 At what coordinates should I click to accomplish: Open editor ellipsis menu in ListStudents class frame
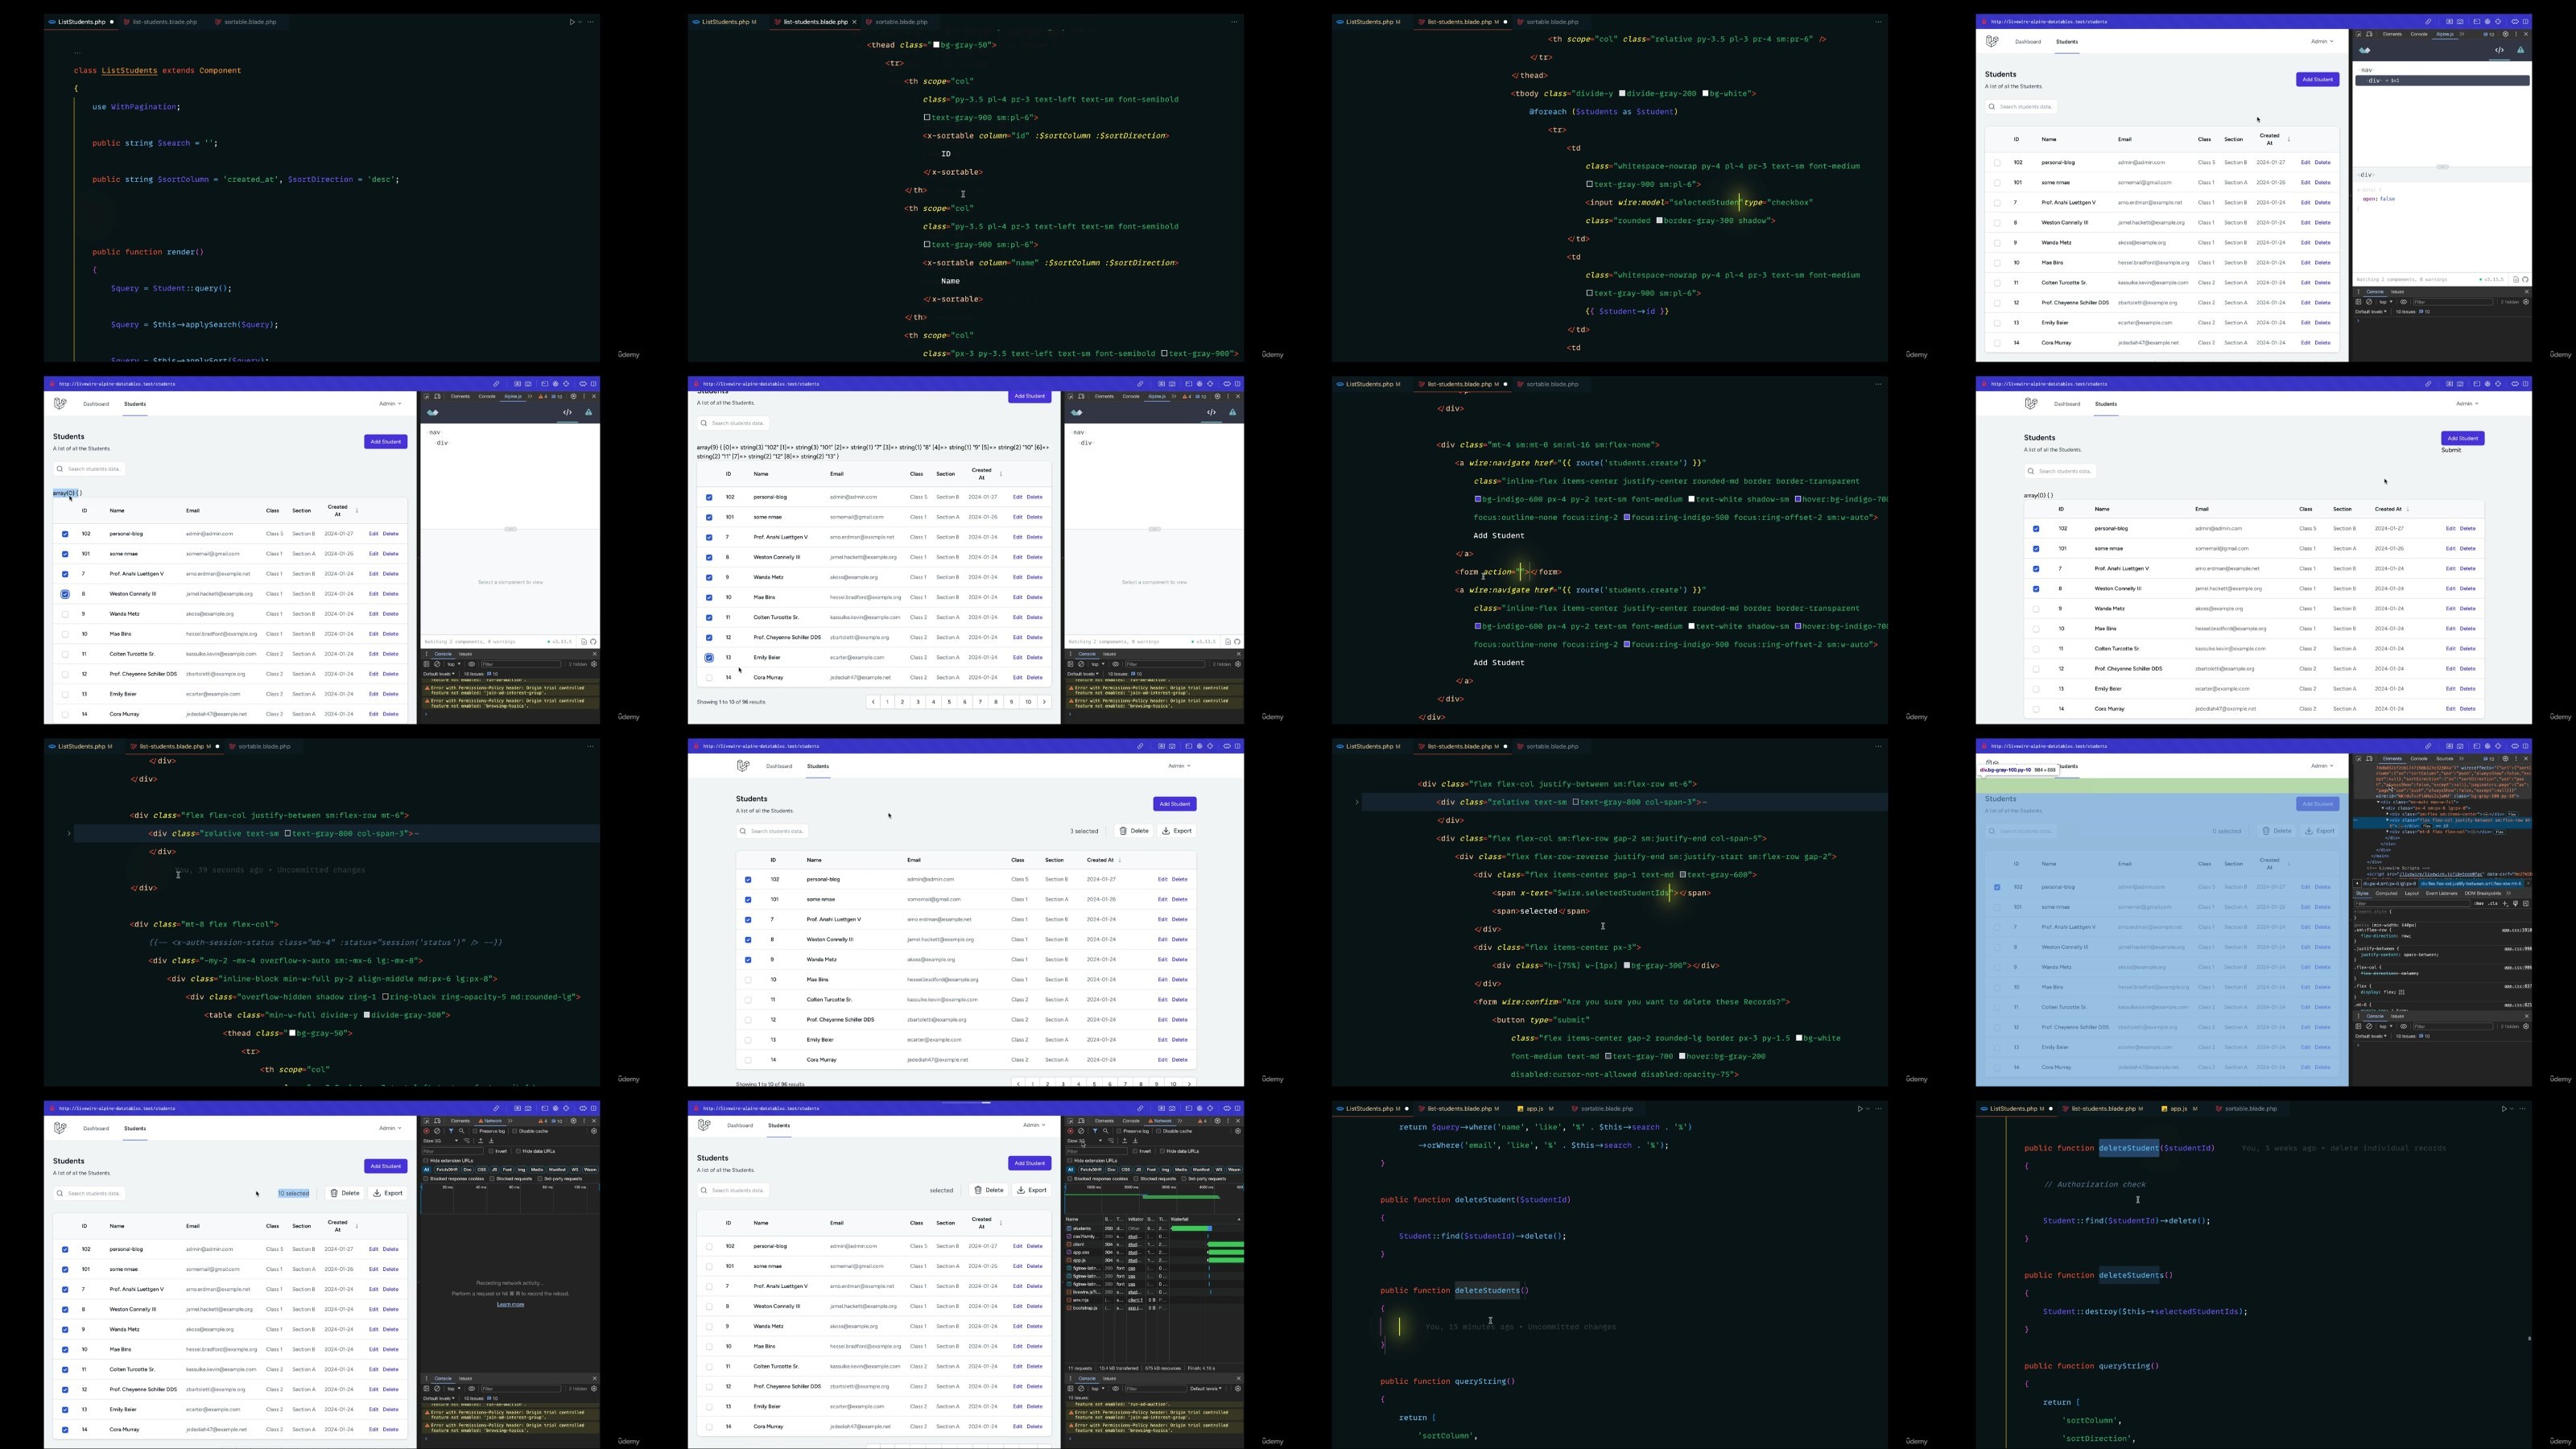[x=591, y=22]
